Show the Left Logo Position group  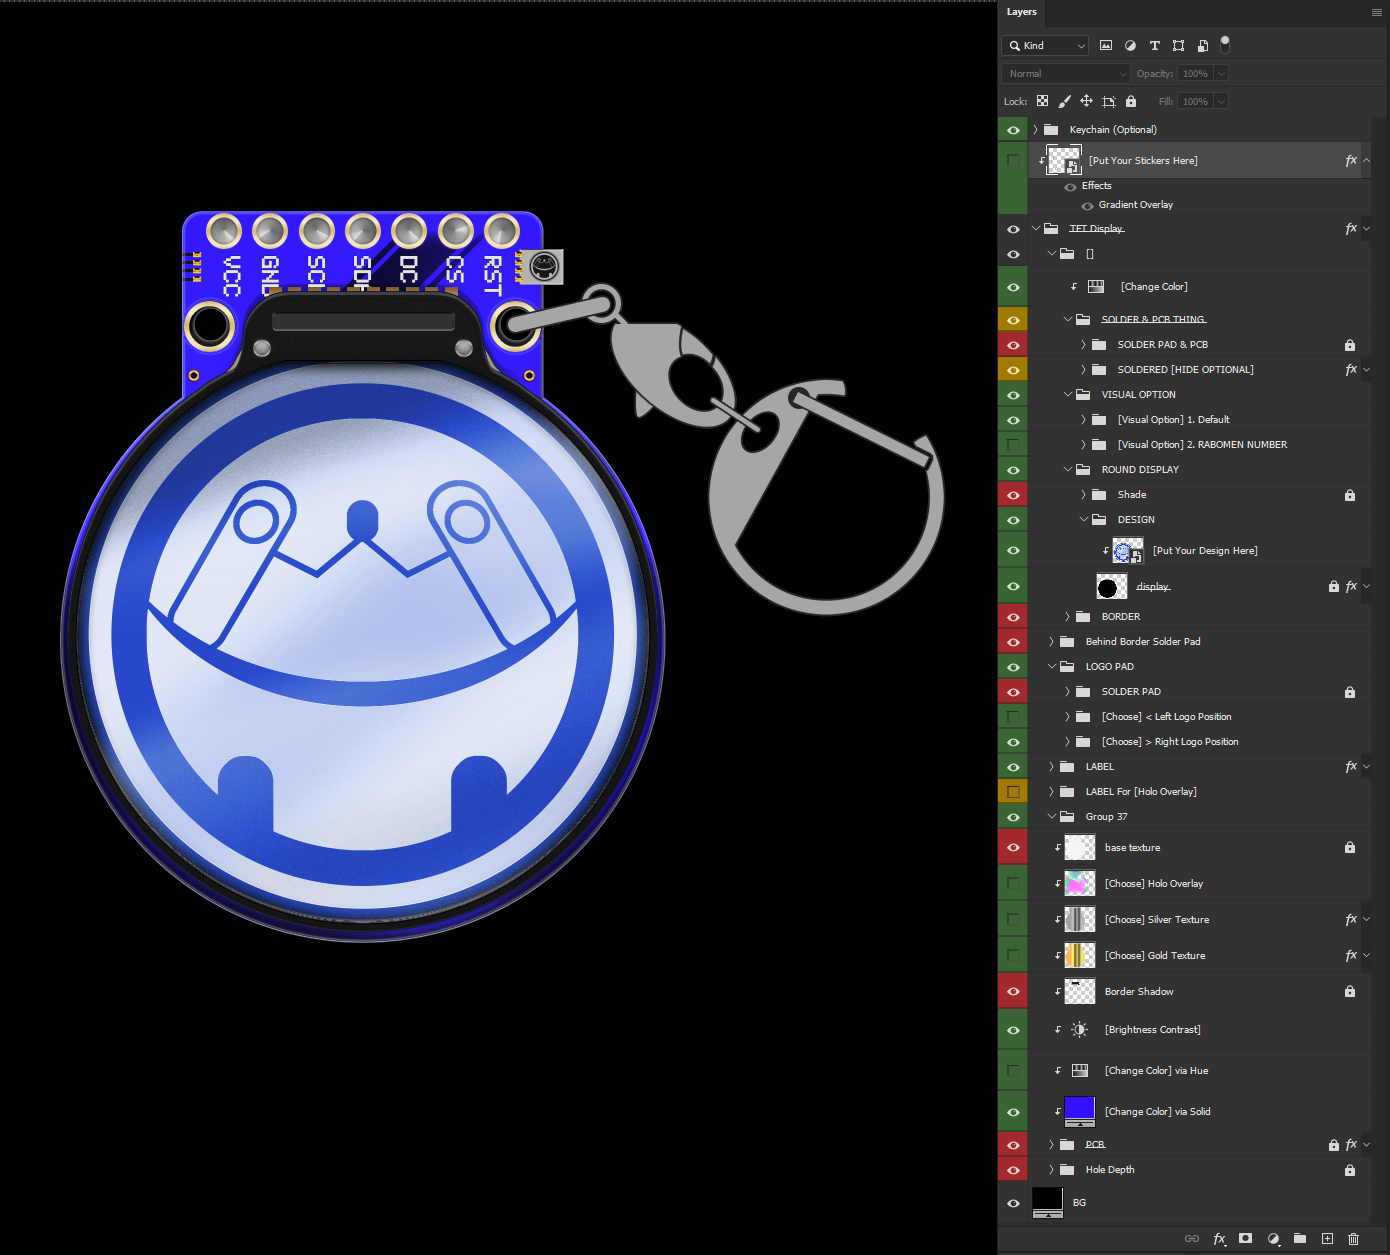pyautogui.click(x=1013, y=717)
